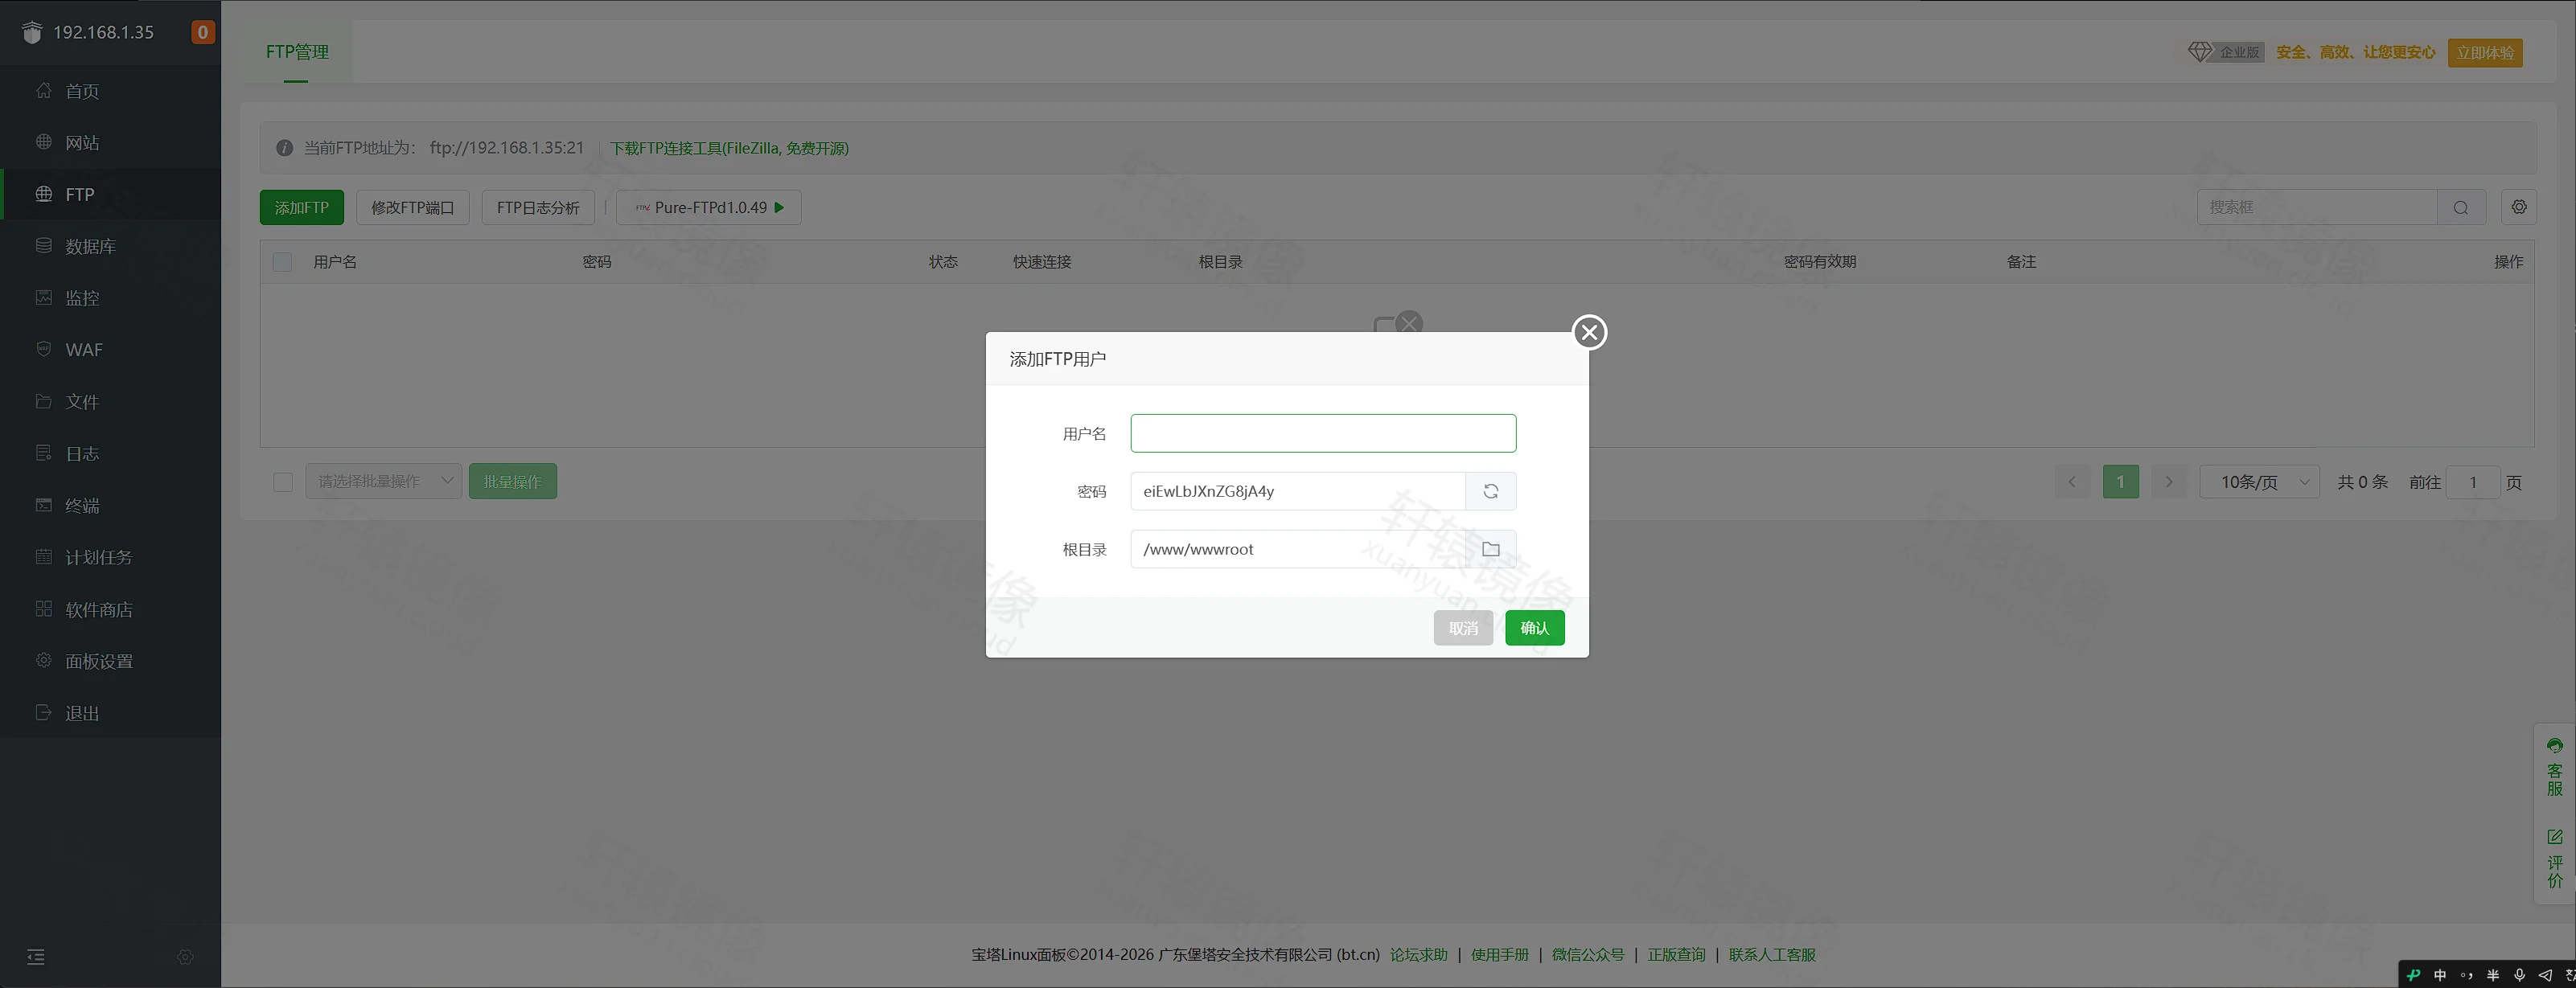Screen dimensions: 2576x988
Task: Open the feedback (评价) widget
Action: (x=2555, y=858)
